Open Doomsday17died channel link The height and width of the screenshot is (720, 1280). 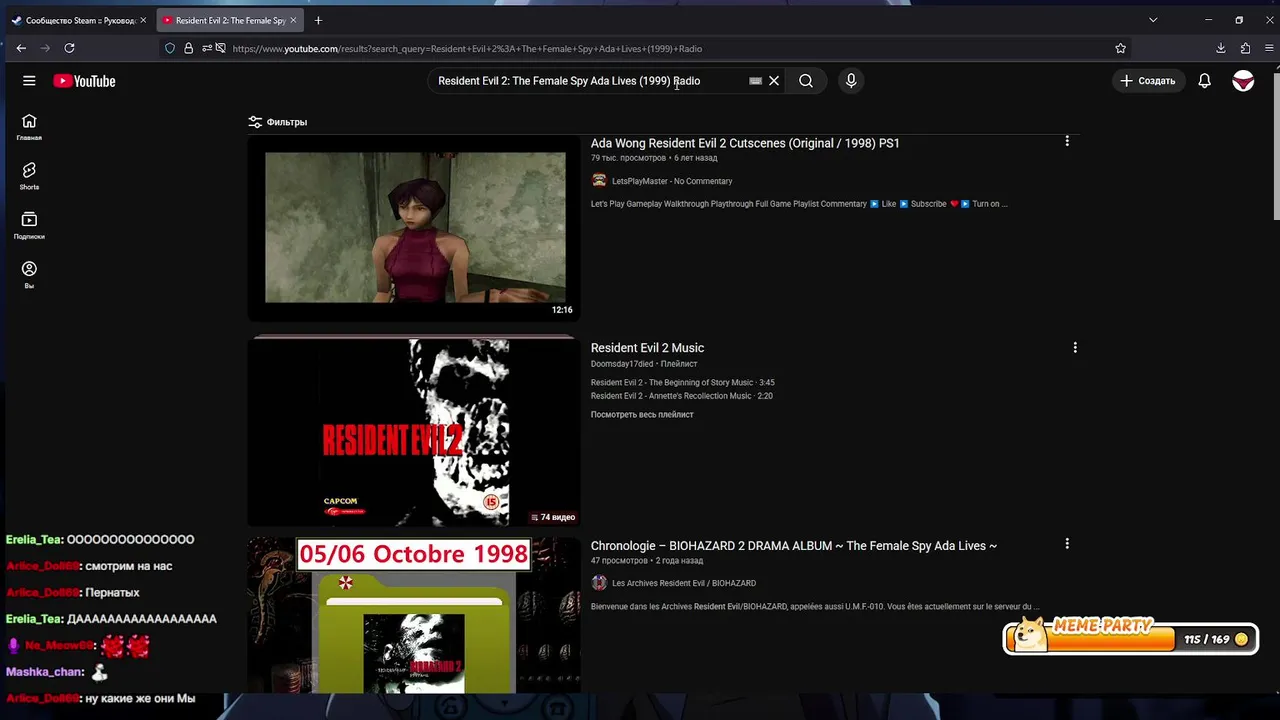tap(622, 364)
